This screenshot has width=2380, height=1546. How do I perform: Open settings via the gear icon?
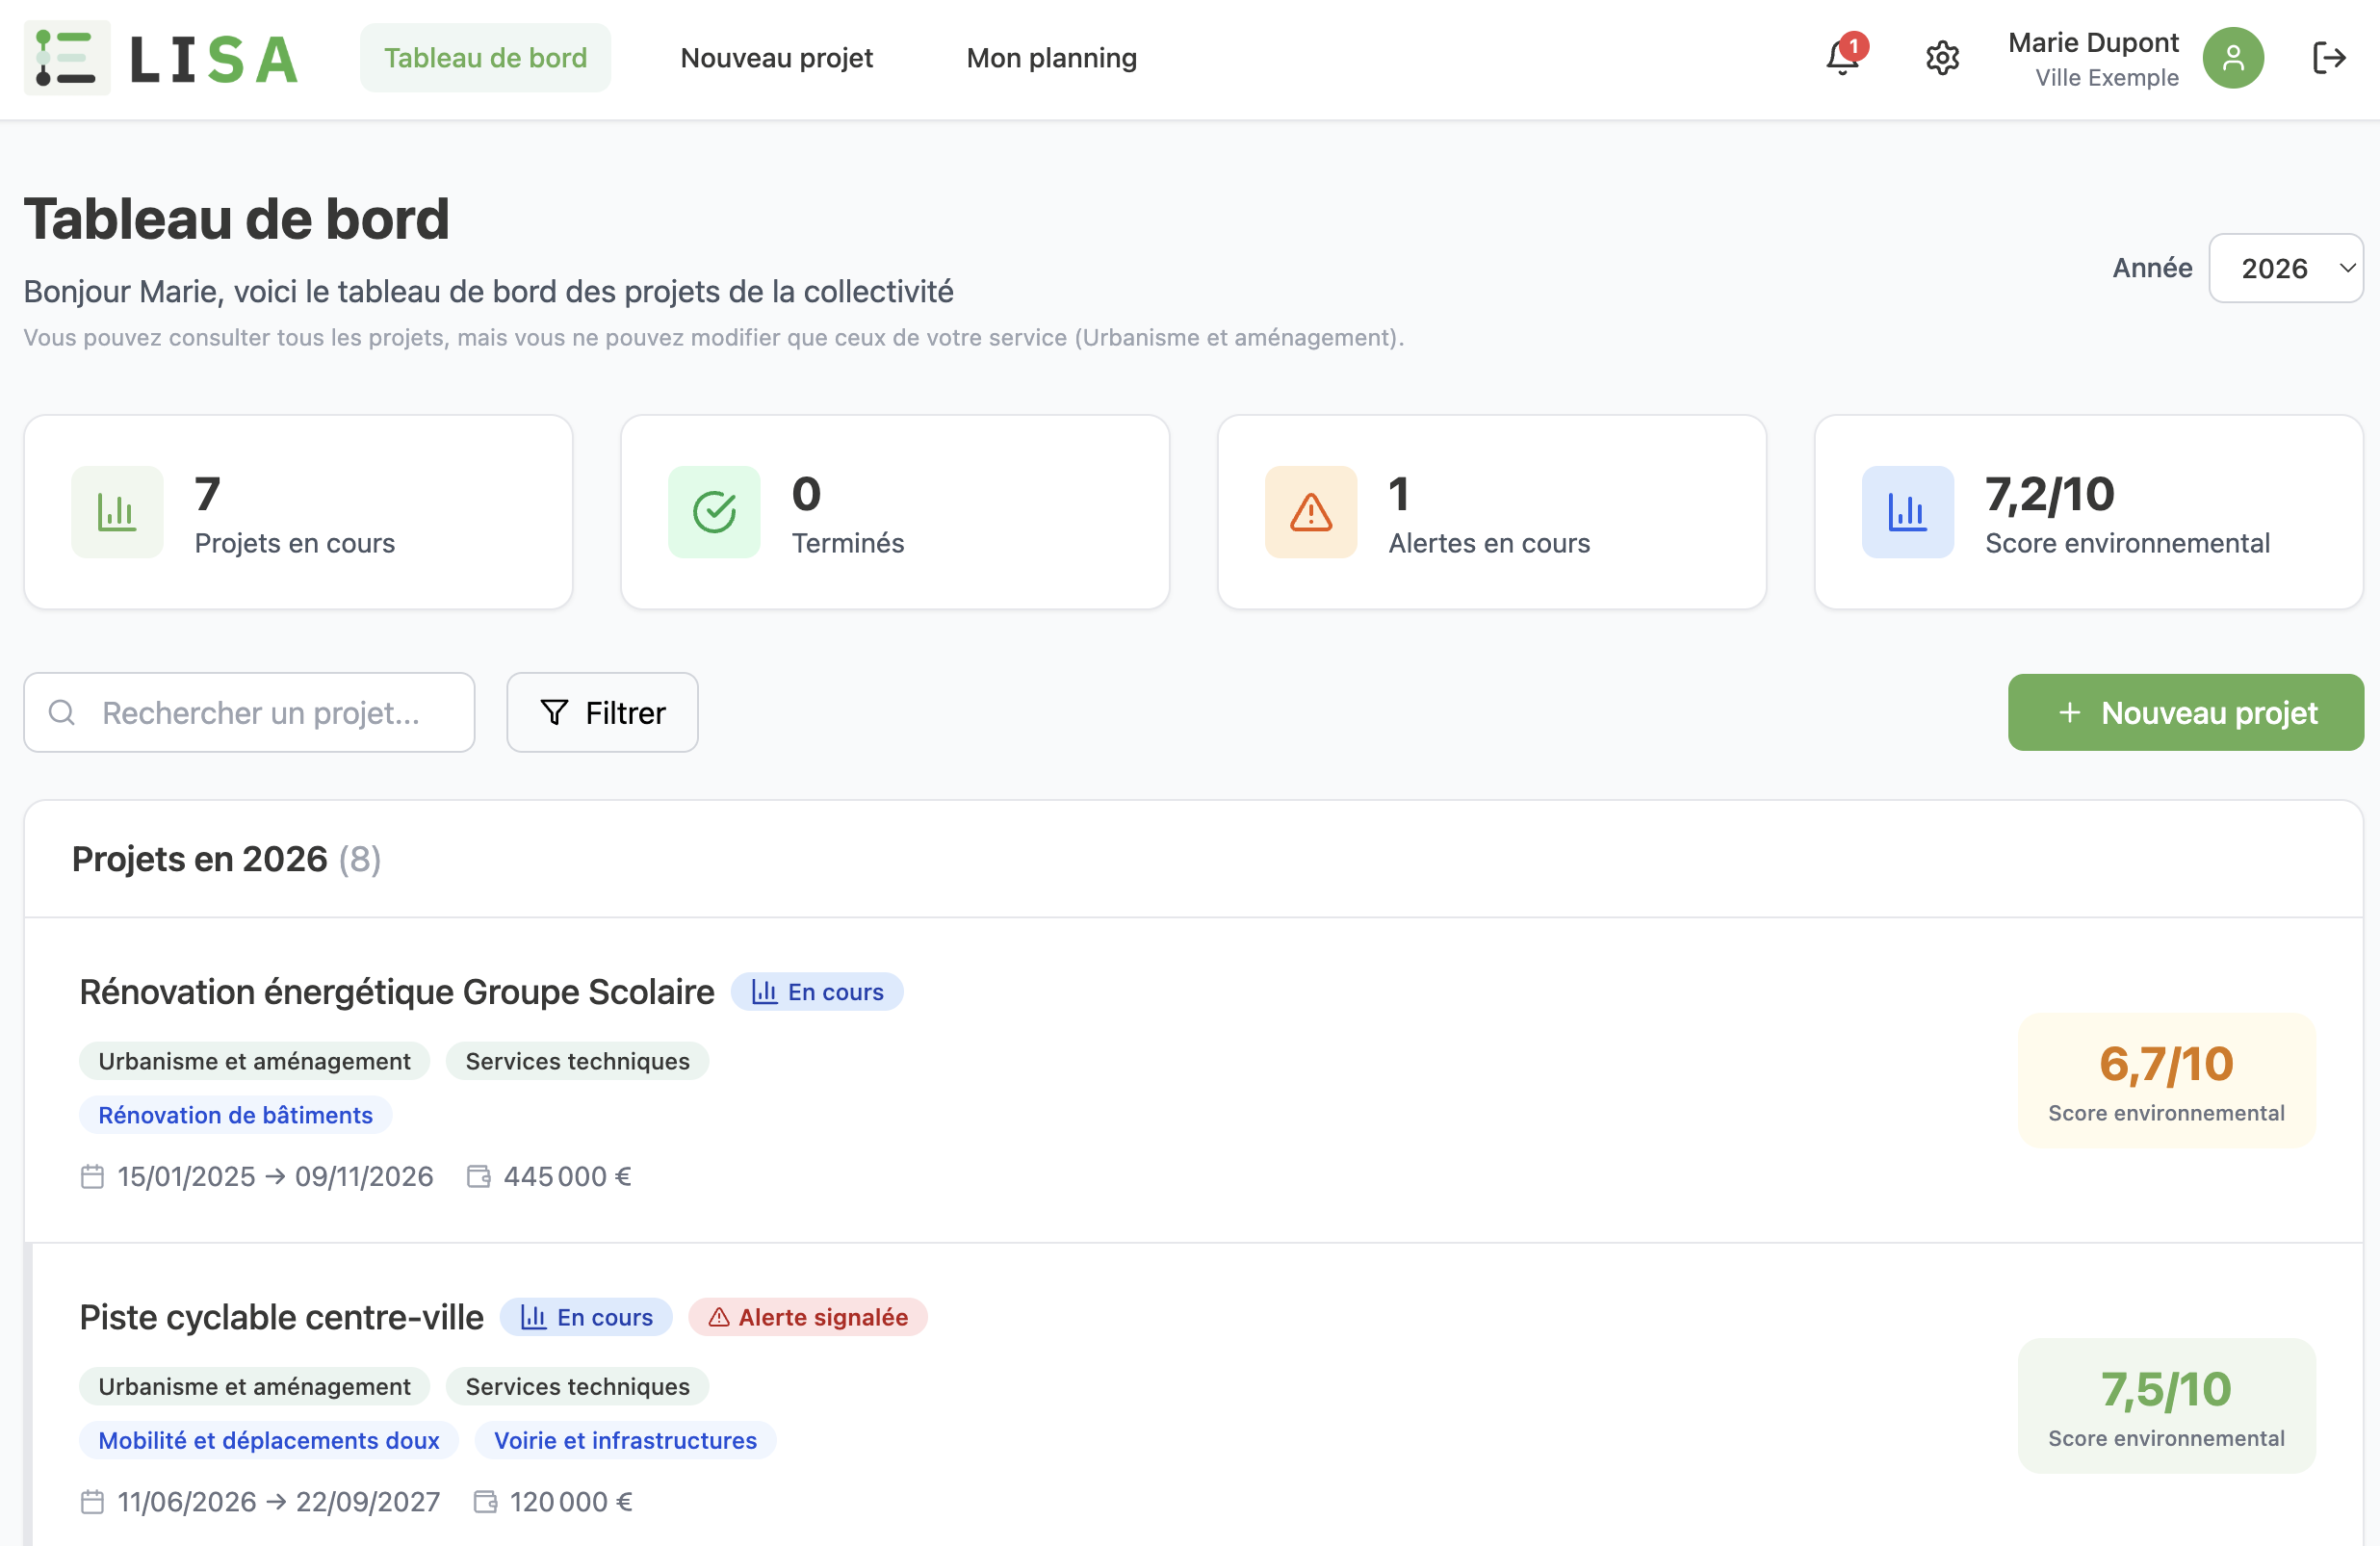(1942, 58)
